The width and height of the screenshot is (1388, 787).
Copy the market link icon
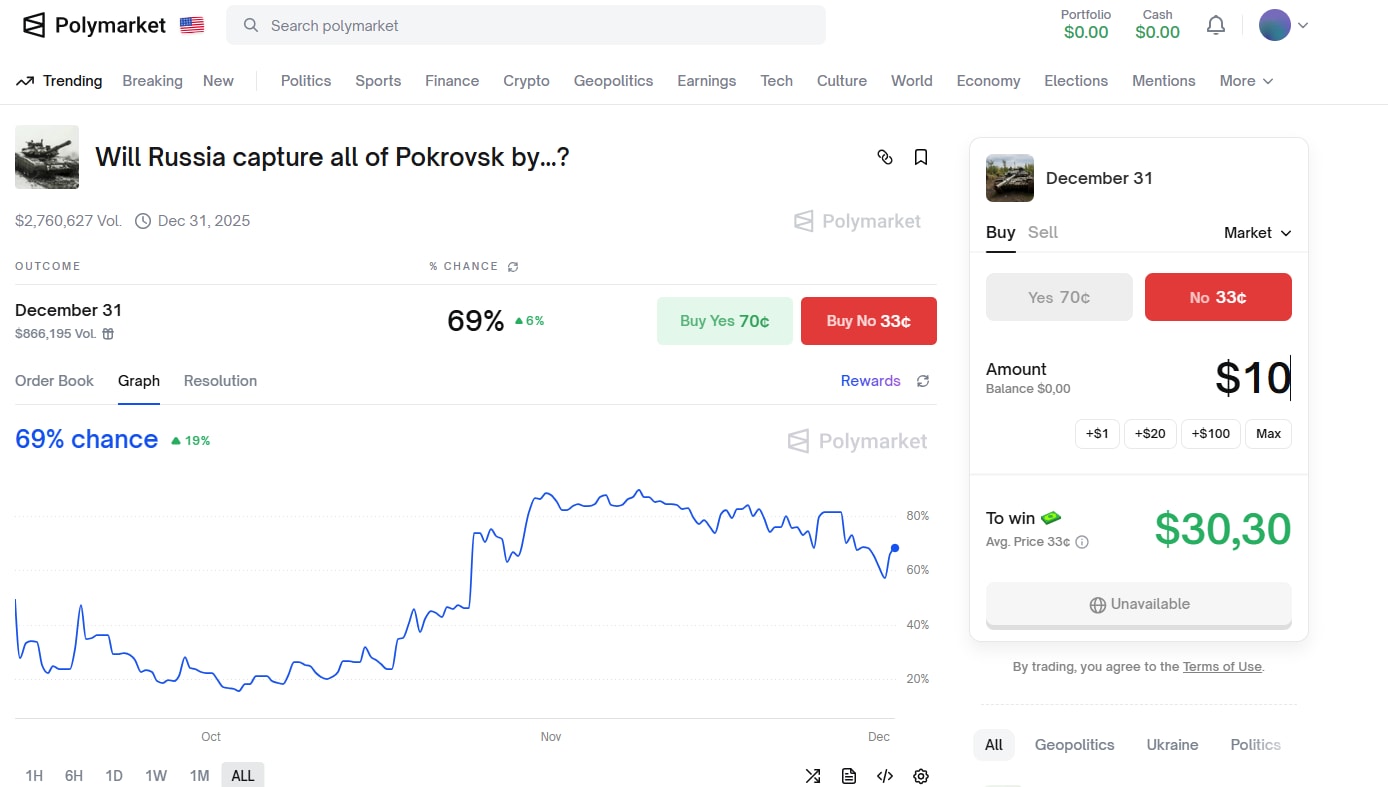pos(884,157)
